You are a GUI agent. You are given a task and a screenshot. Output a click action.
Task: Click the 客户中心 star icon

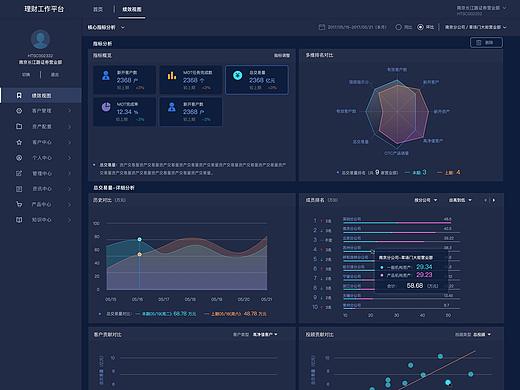pyautogui.click(x=19, y=142)
